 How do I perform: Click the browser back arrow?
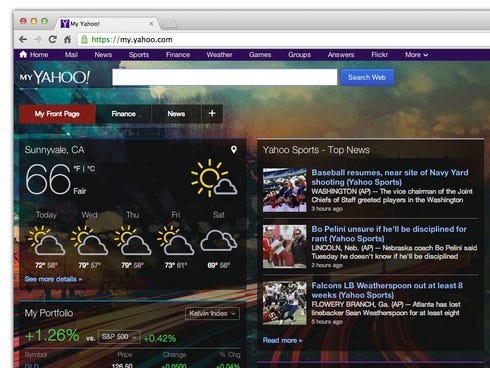23,39
